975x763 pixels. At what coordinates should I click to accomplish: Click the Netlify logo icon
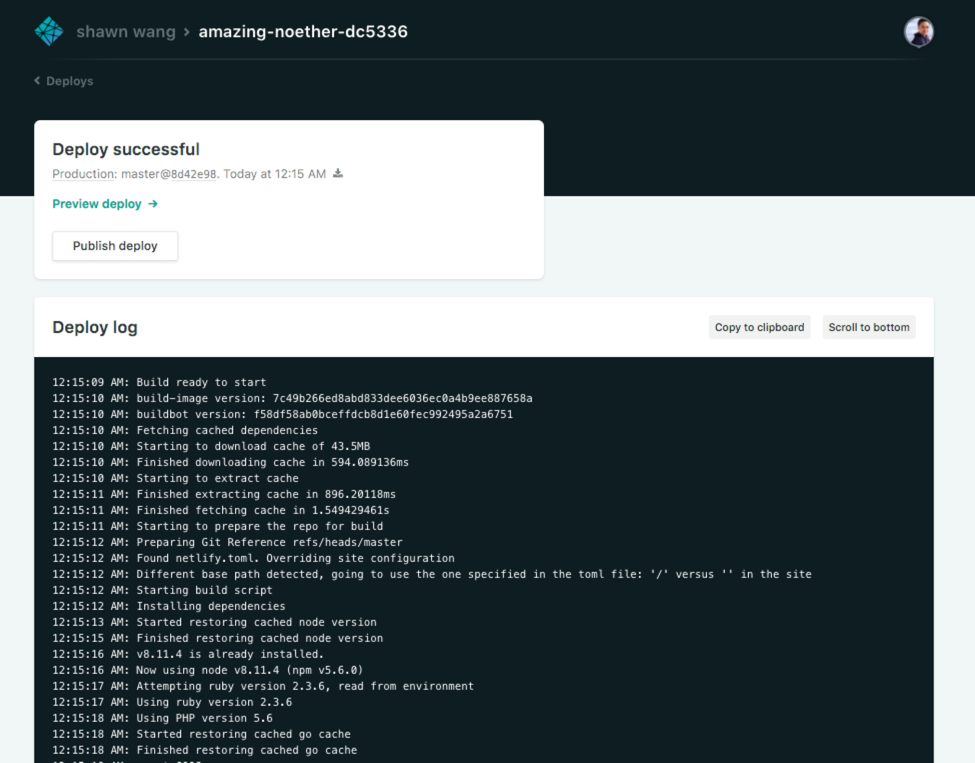pyautogui.click(x=48, y=30)
